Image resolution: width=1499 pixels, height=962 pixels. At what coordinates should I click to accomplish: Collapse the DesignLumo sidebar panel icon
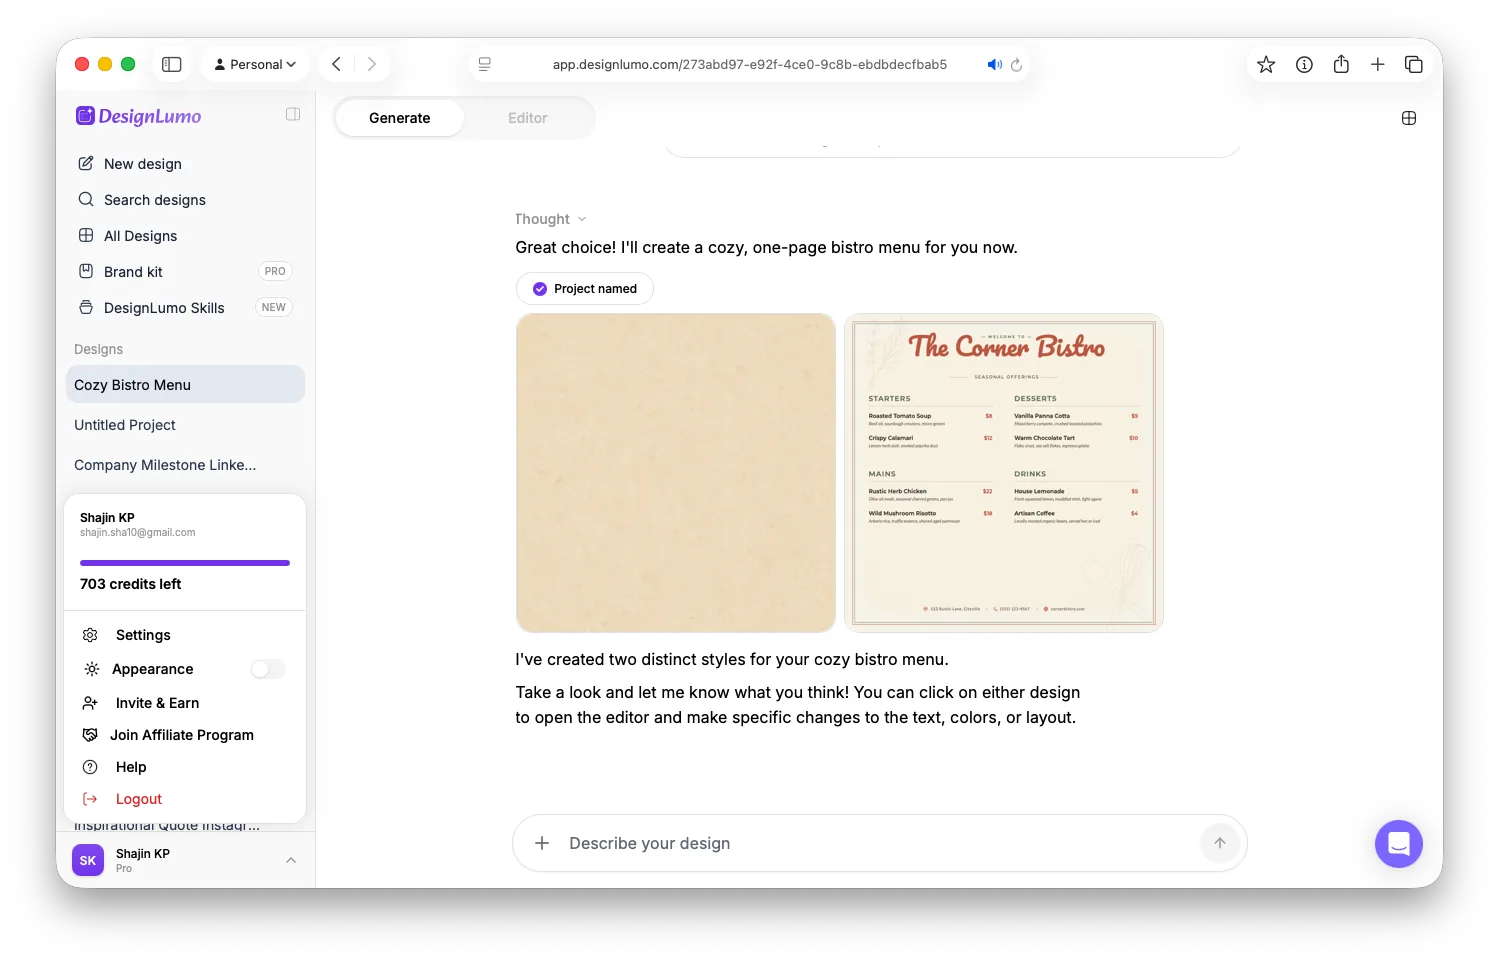(293, 114)
